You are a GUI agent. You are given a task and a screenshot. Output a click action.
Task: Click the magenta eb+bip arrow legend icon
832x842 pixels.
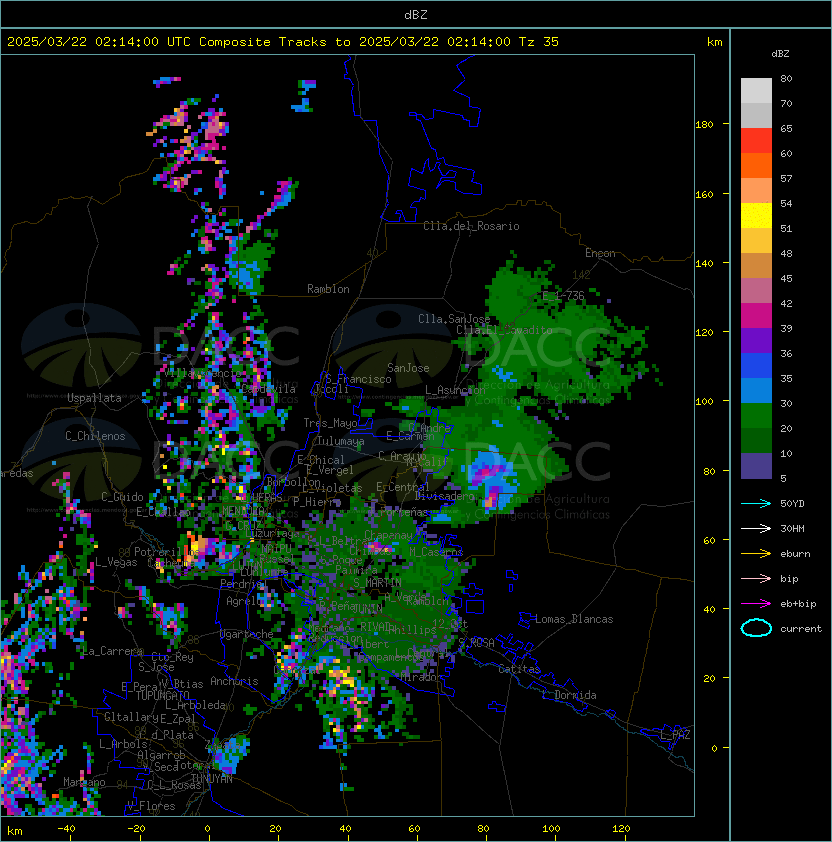(756, 604)
